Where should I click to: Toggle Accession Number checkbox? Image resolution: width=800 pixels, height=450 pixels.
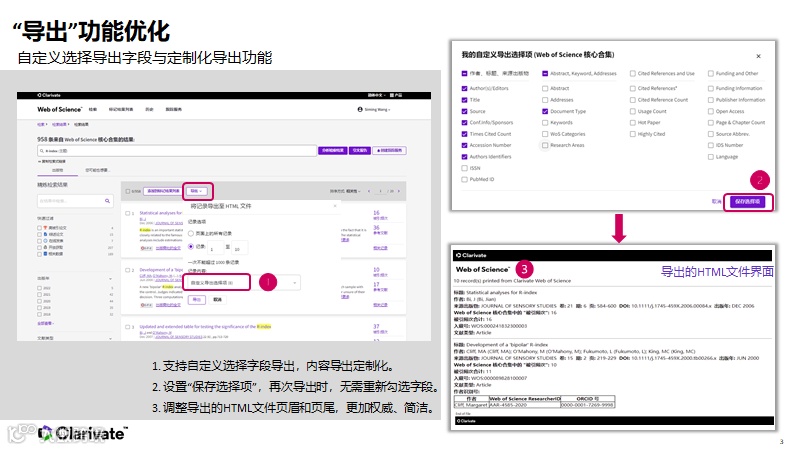[x=464, y=145]
